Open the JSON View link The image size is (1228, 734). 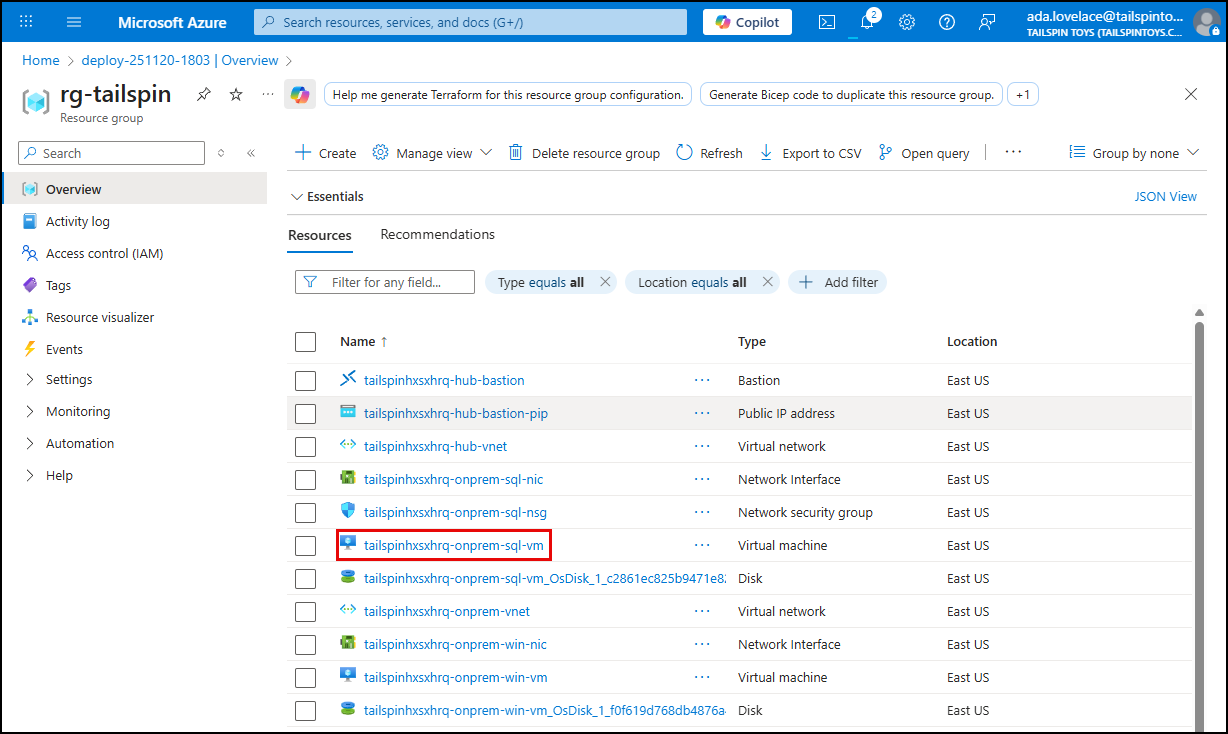tap(1165, 196)
